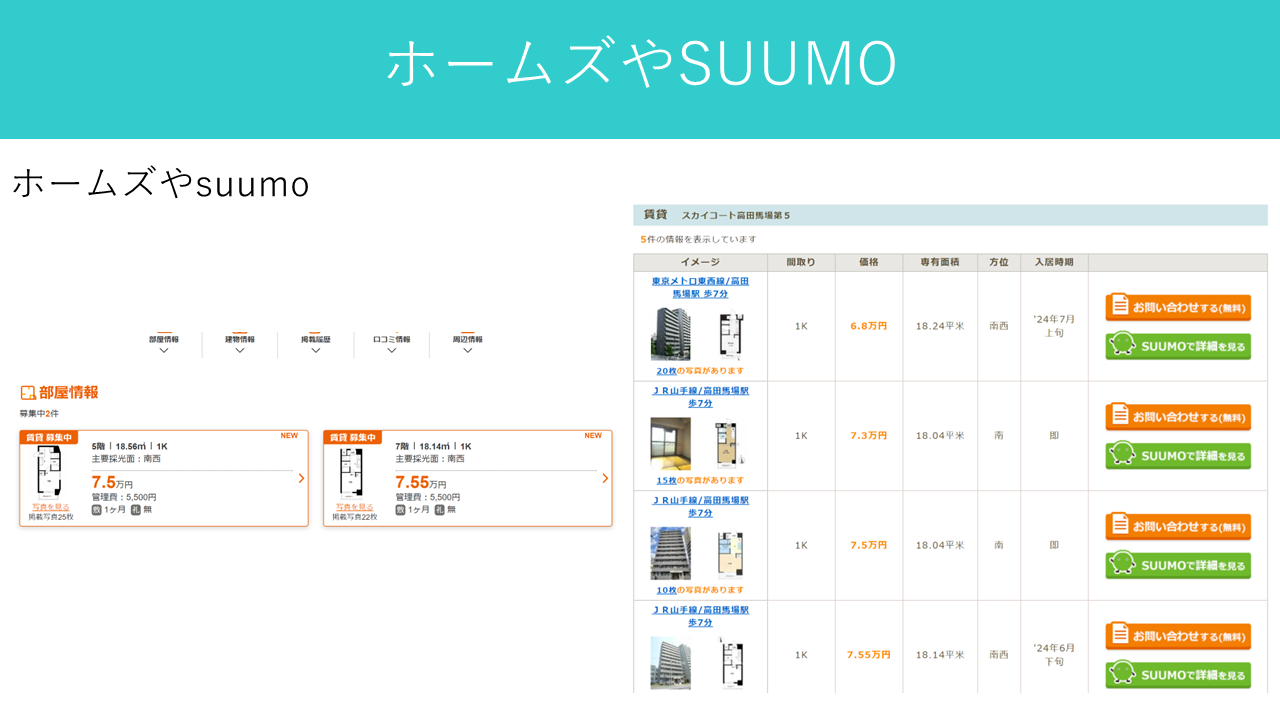Click the ホームズやsuumo subtitle text
The height and width of the screenshot is (720, 1280).
pyautogui.click(x=161, y=183)
